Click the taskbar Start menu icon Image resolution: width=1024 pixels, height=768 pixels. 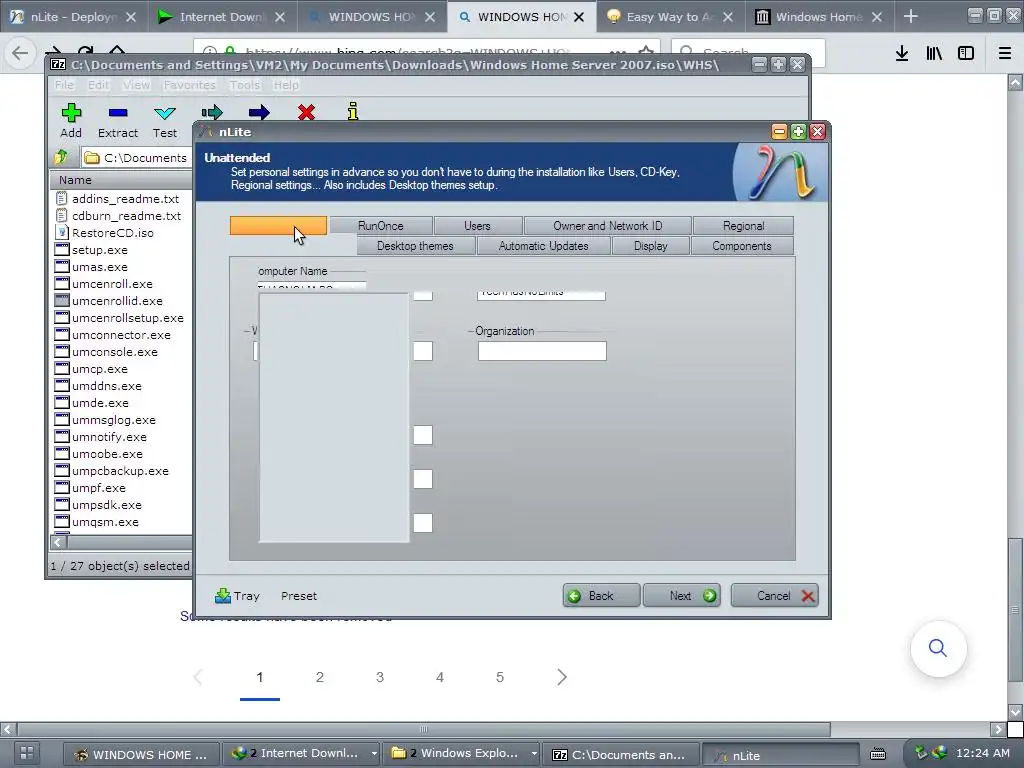tap(27, 753)
